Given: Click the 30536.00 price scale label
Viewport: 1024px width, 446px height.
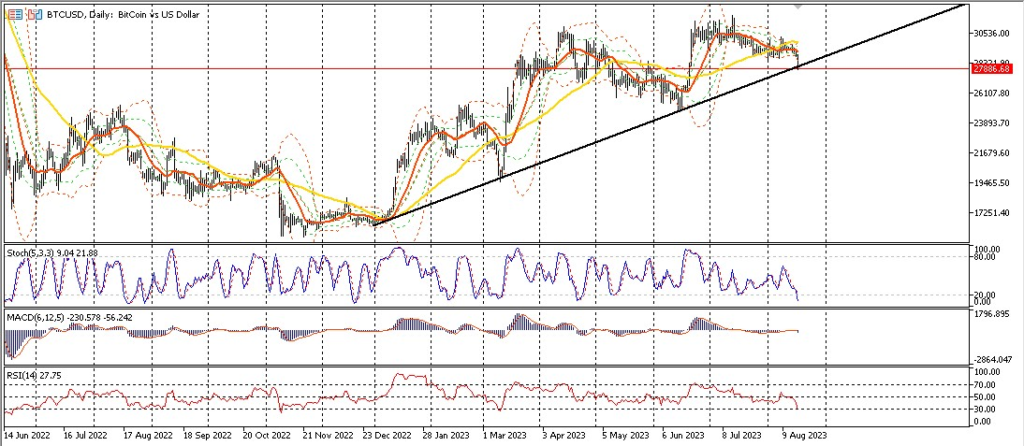Looking at the screenshot, I should point(994,33).
